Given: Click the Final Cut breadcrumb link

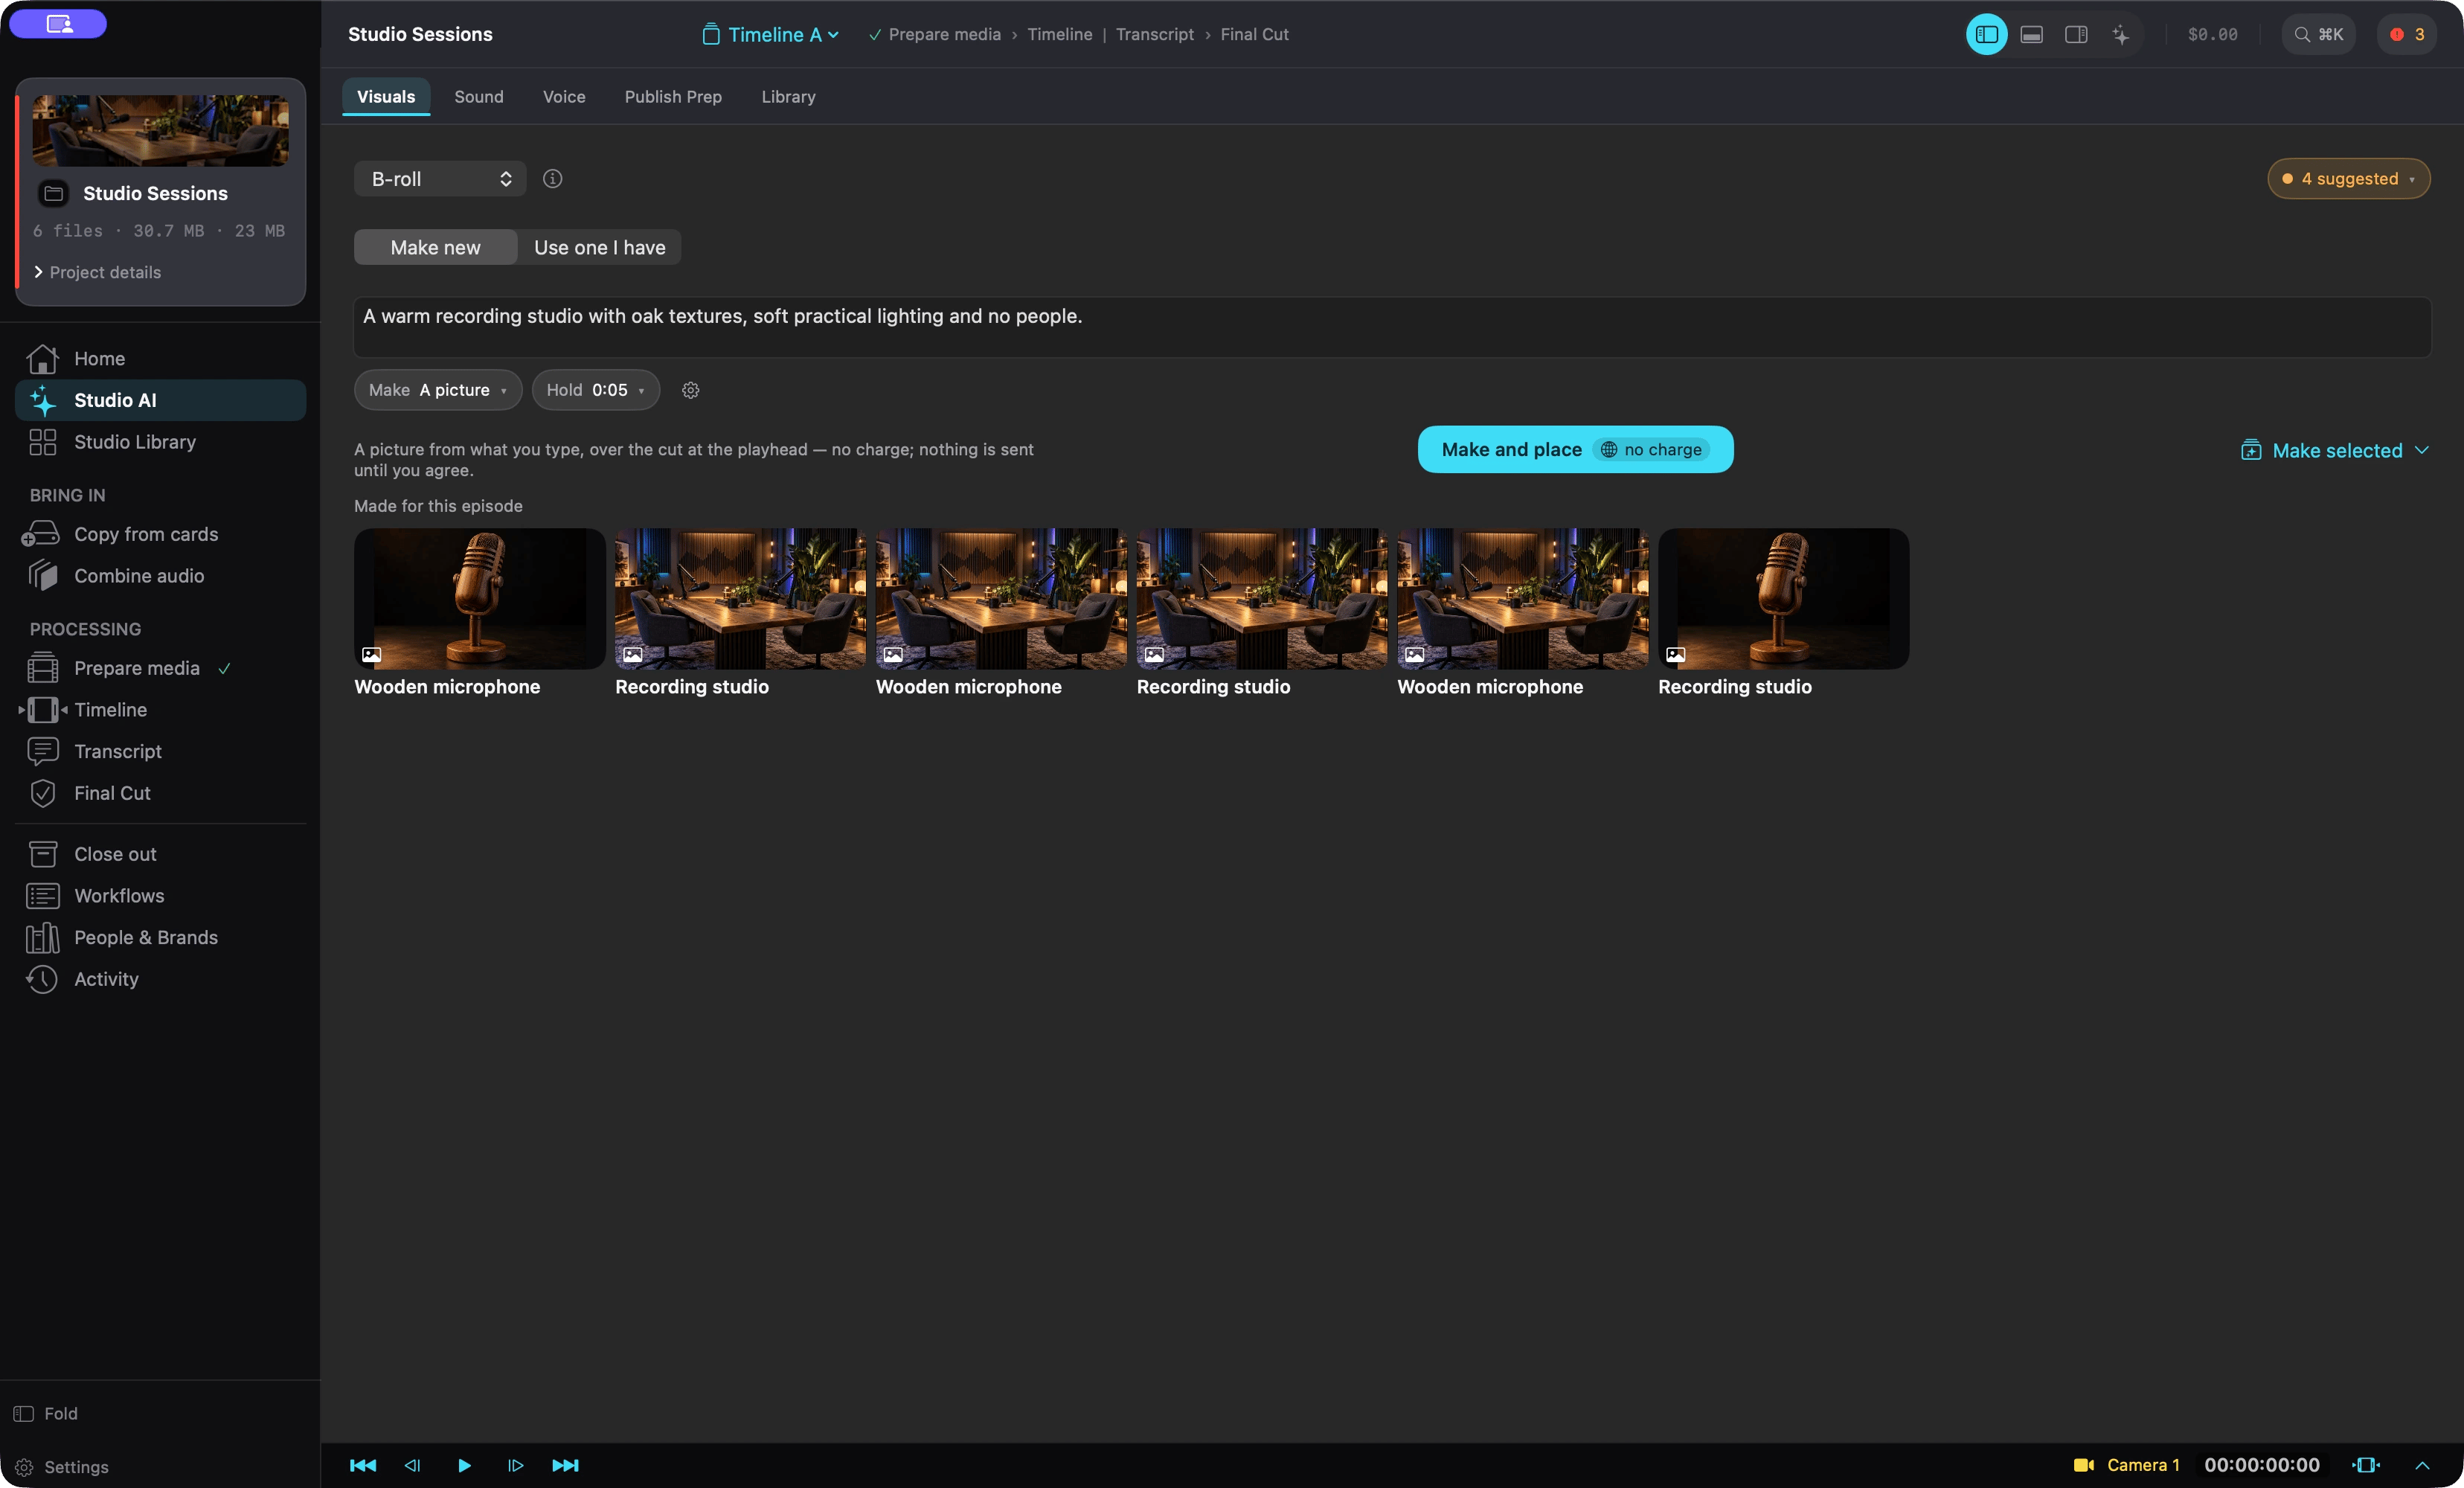Looking at the screenshot, I should [x=1254, y=34].
